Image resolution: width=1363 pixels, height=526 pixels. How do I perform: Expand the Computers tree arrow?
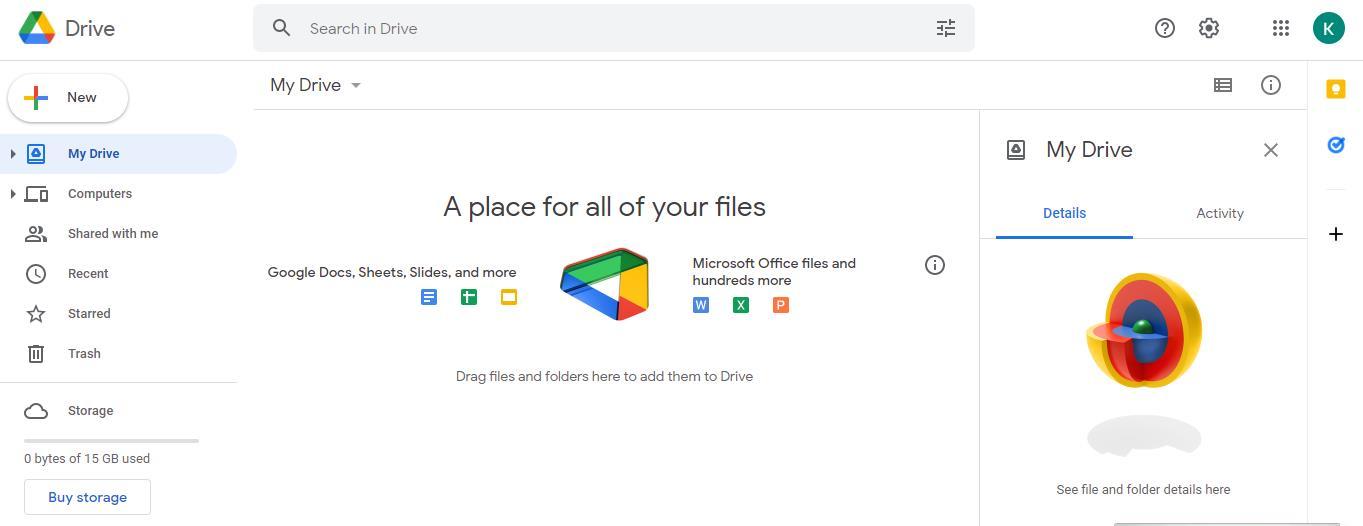(x=13, y=194)
